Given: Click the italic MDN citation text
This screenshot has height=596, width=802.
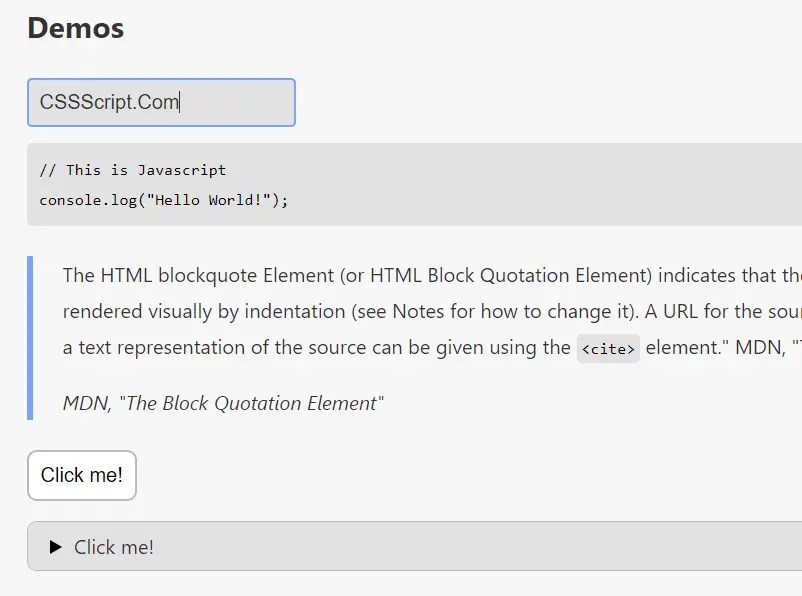Looking at the screenshot, I should 223,403.
